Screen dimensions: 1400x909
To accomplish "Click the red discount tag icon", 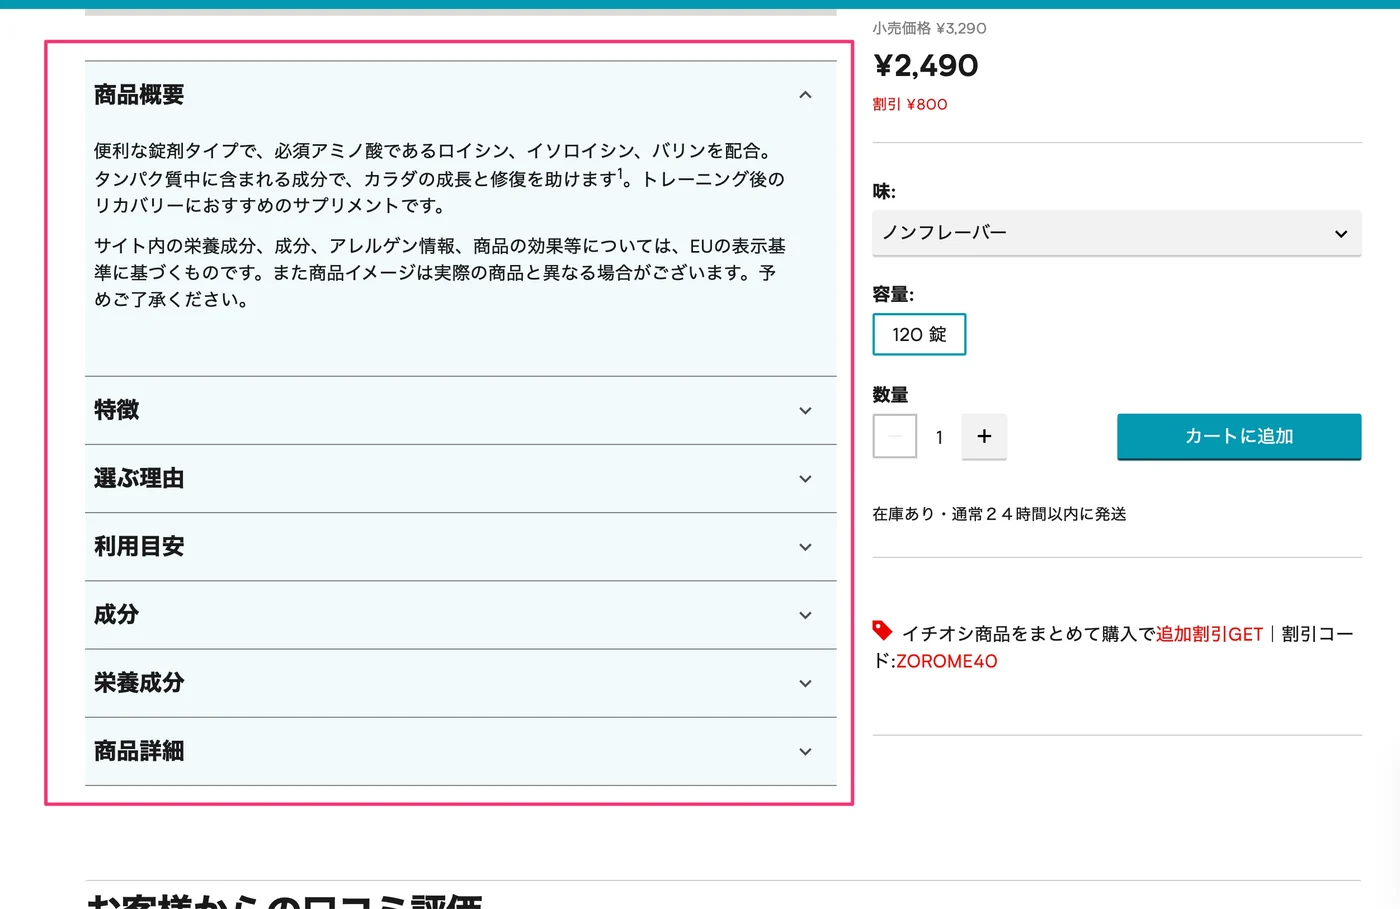I will pyautogui.click(x=882, y=630).
